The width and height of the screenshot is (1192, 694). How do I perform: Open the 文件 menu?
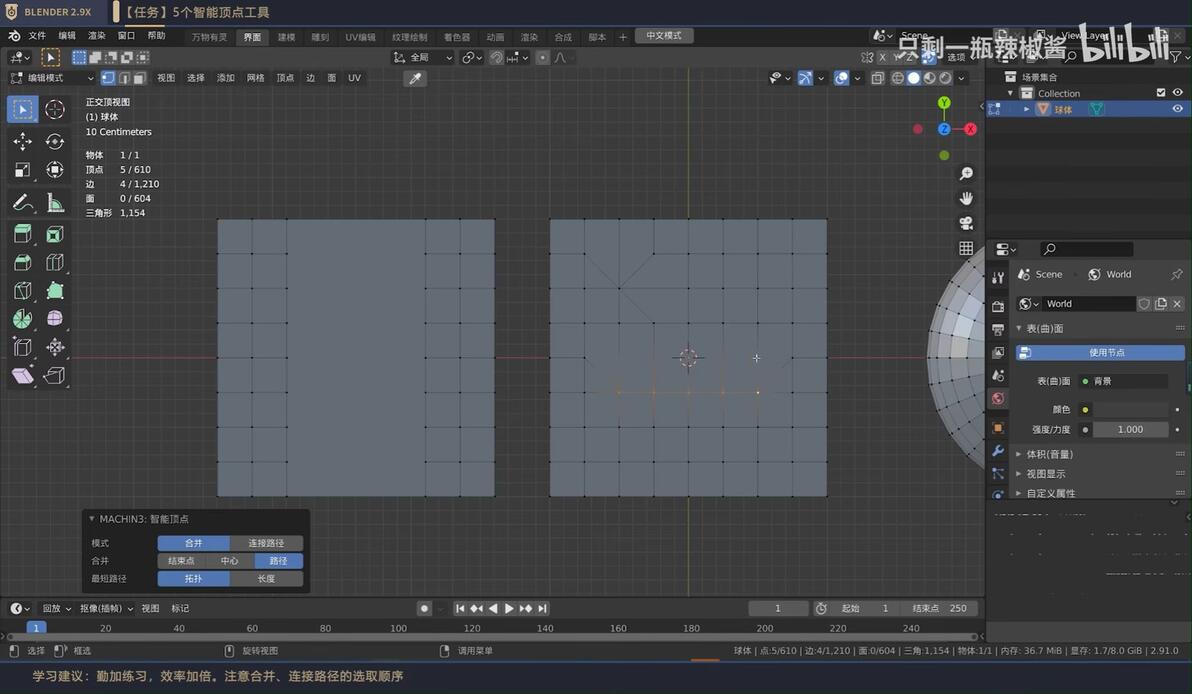coord(37,36)
